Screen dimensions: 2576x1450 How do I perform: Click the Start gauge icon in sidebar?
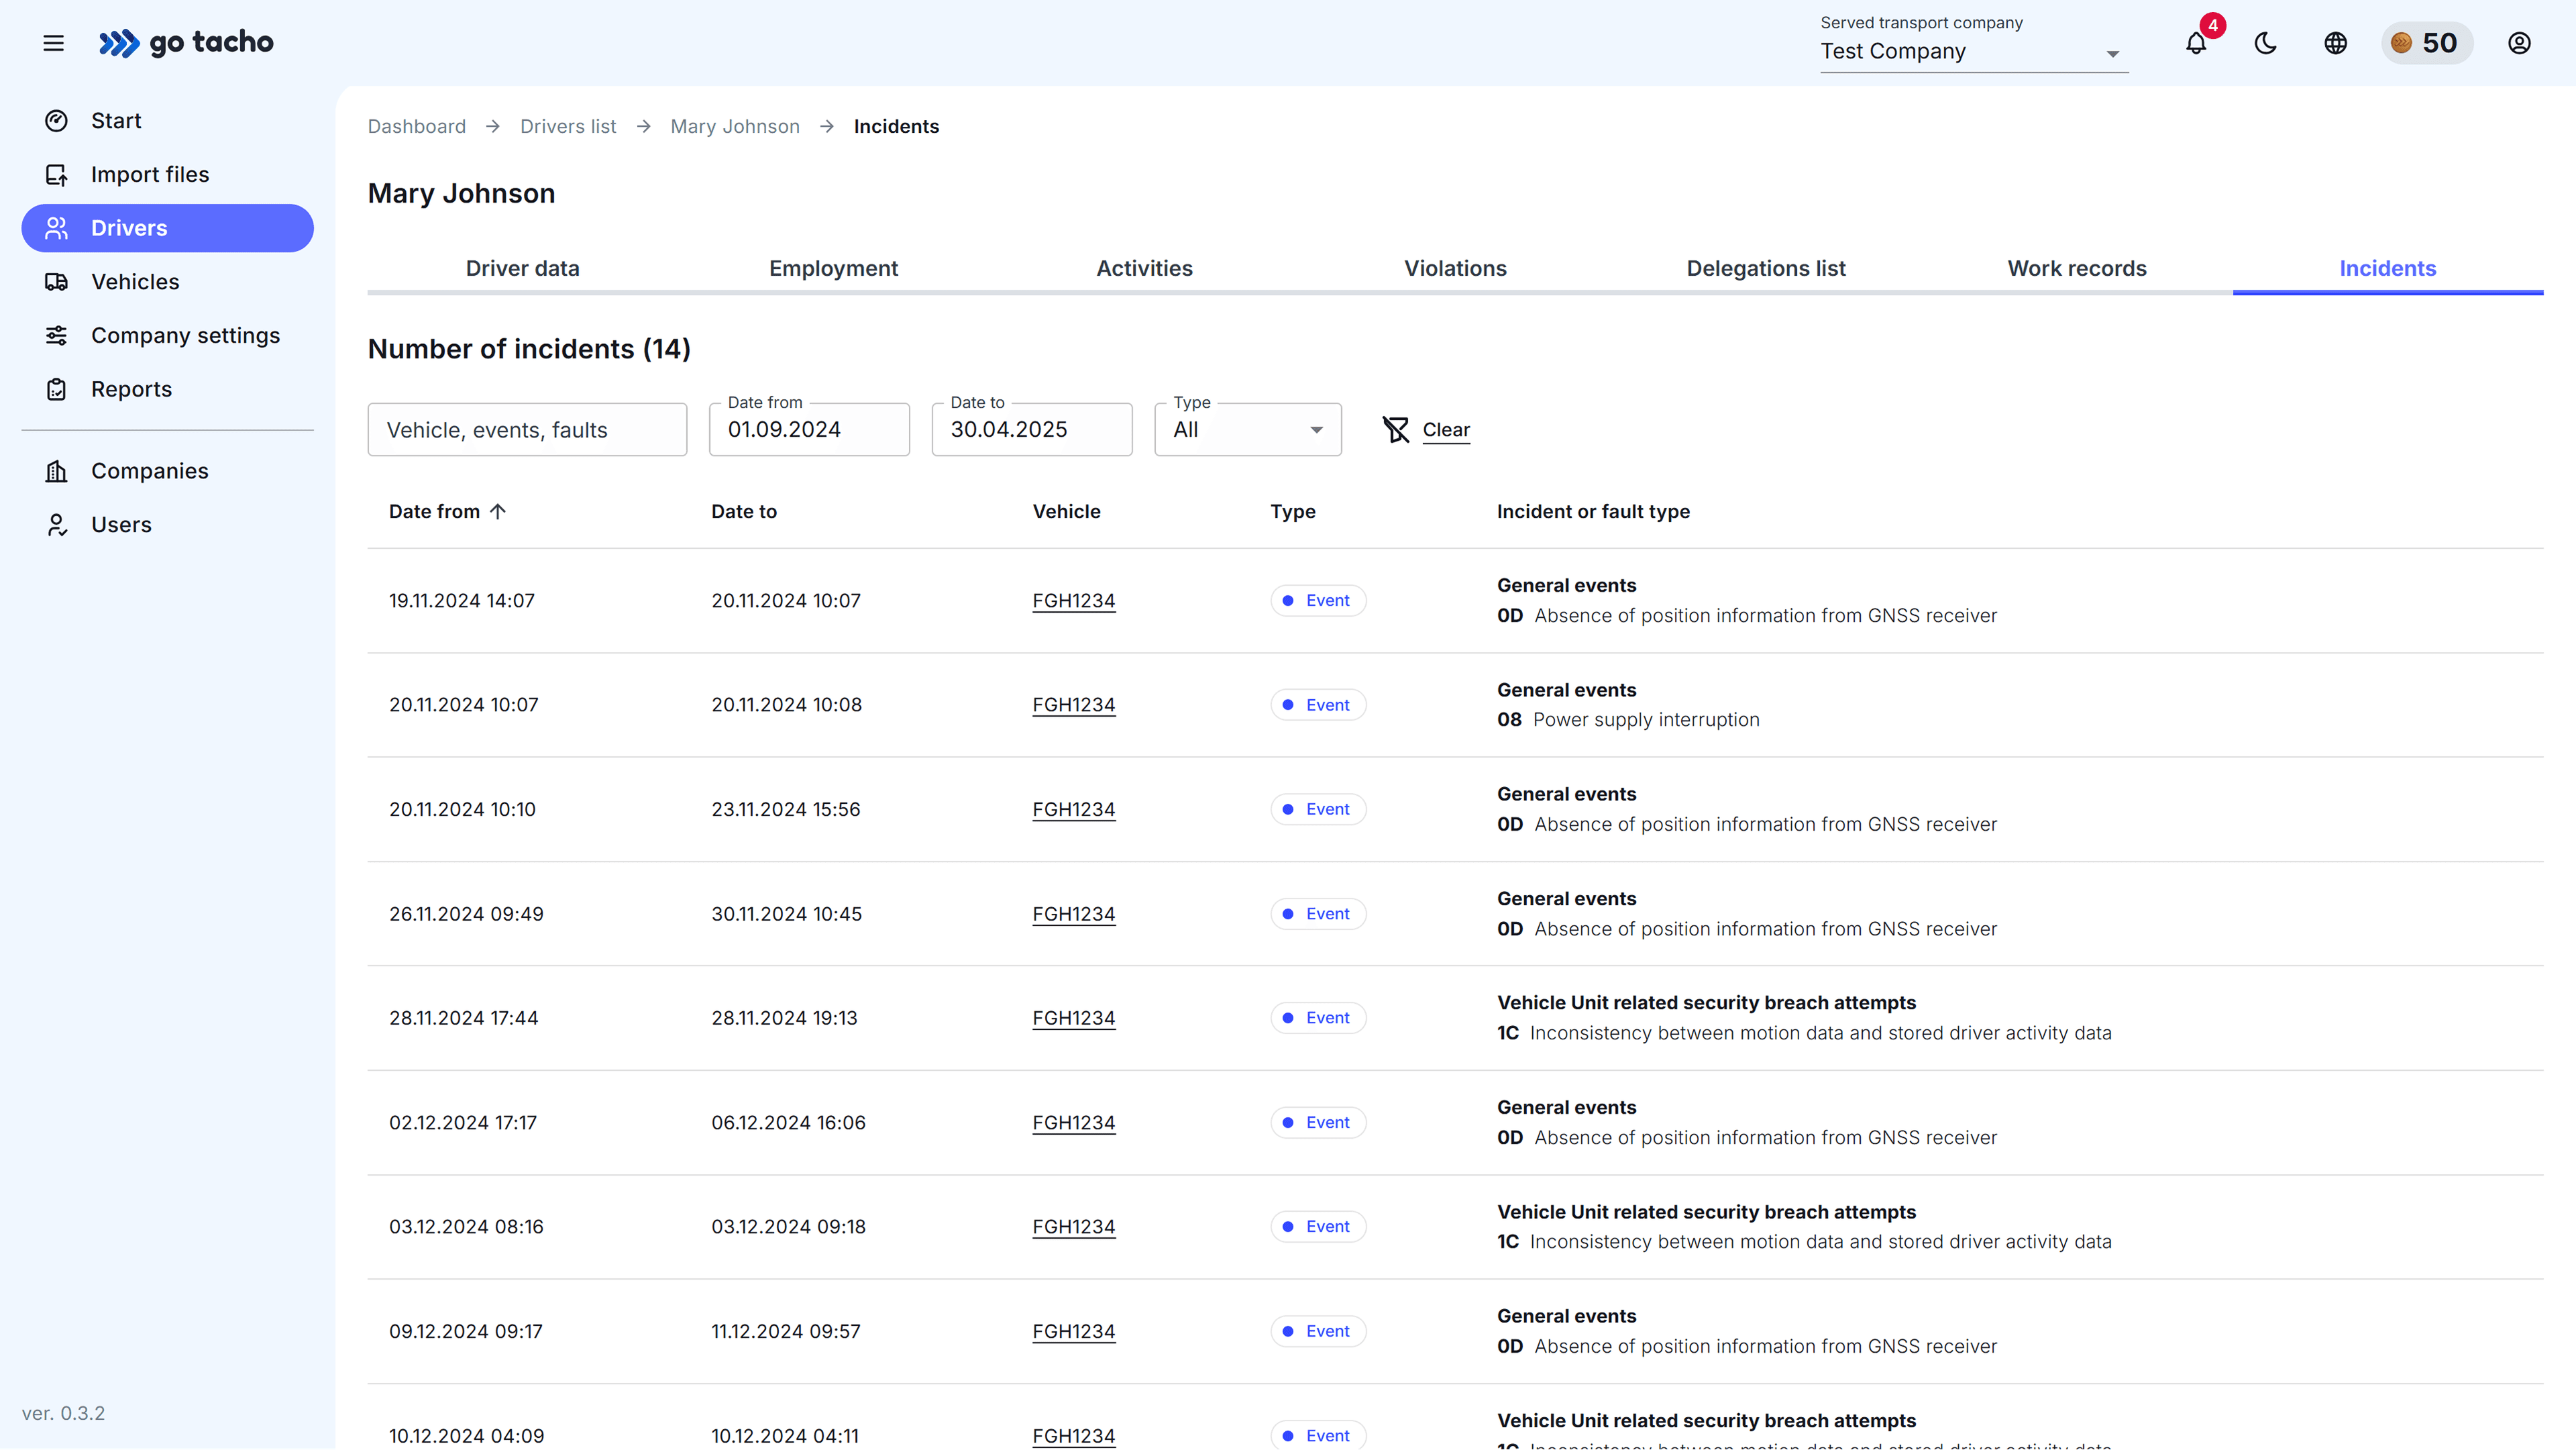point(57,121)
